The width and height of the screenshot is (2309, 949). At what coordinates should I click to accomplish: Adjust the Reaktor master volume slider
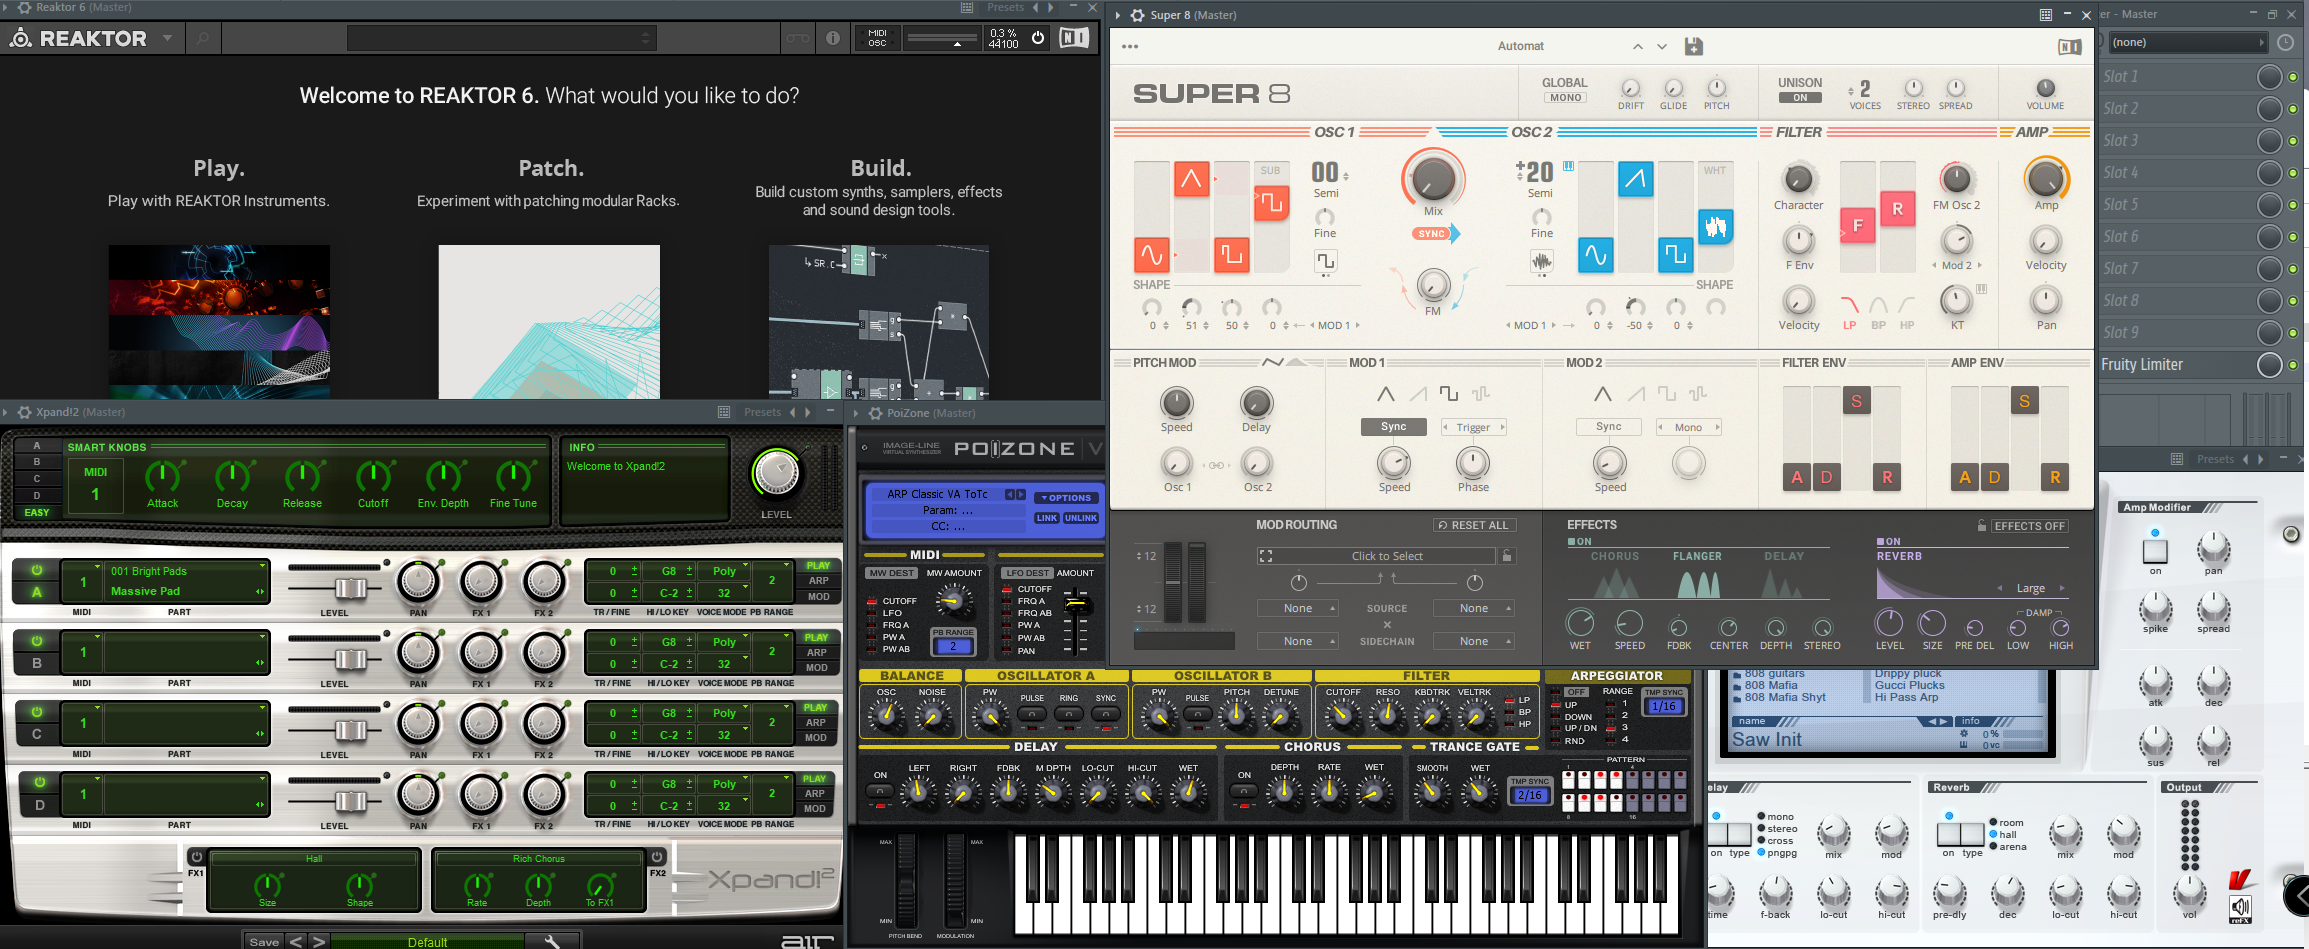(x=940, y=39)
